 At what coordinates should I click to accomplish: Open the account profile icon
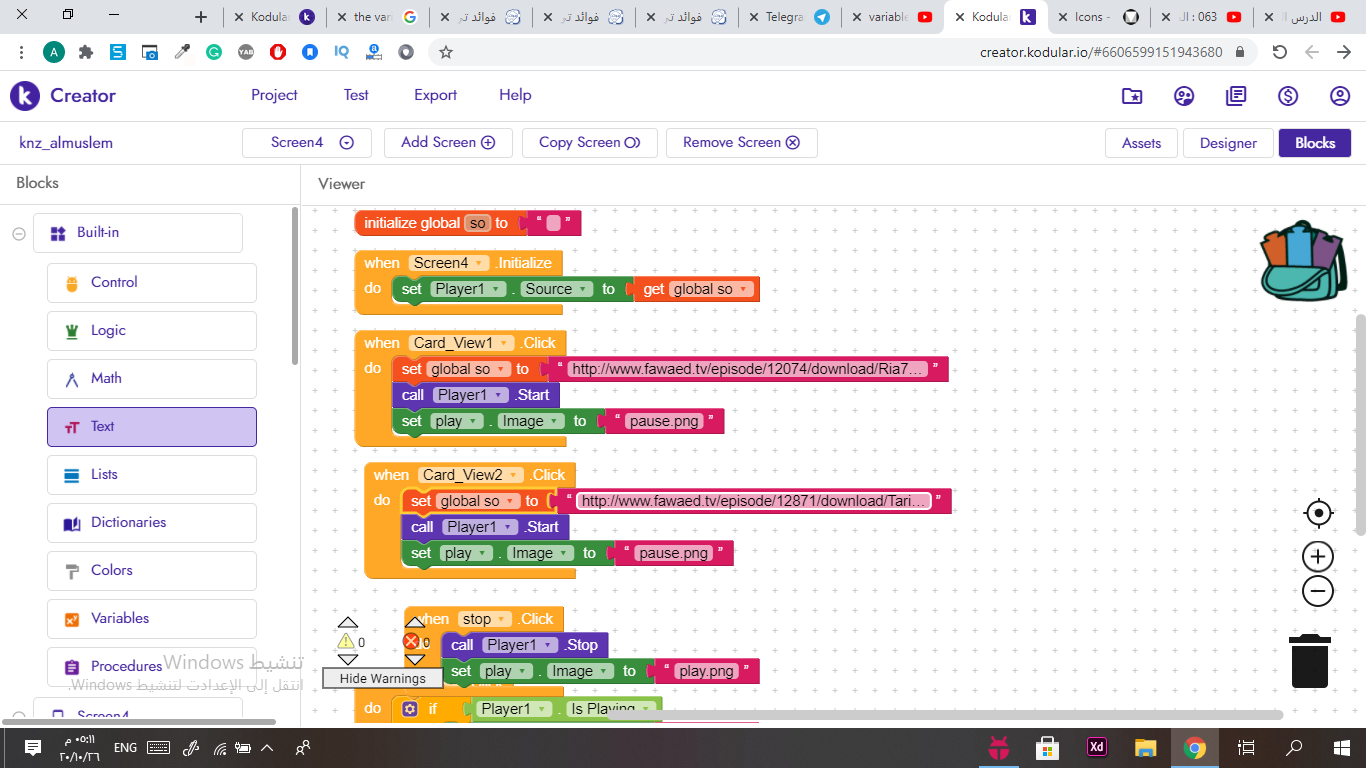click(1340, 96)
